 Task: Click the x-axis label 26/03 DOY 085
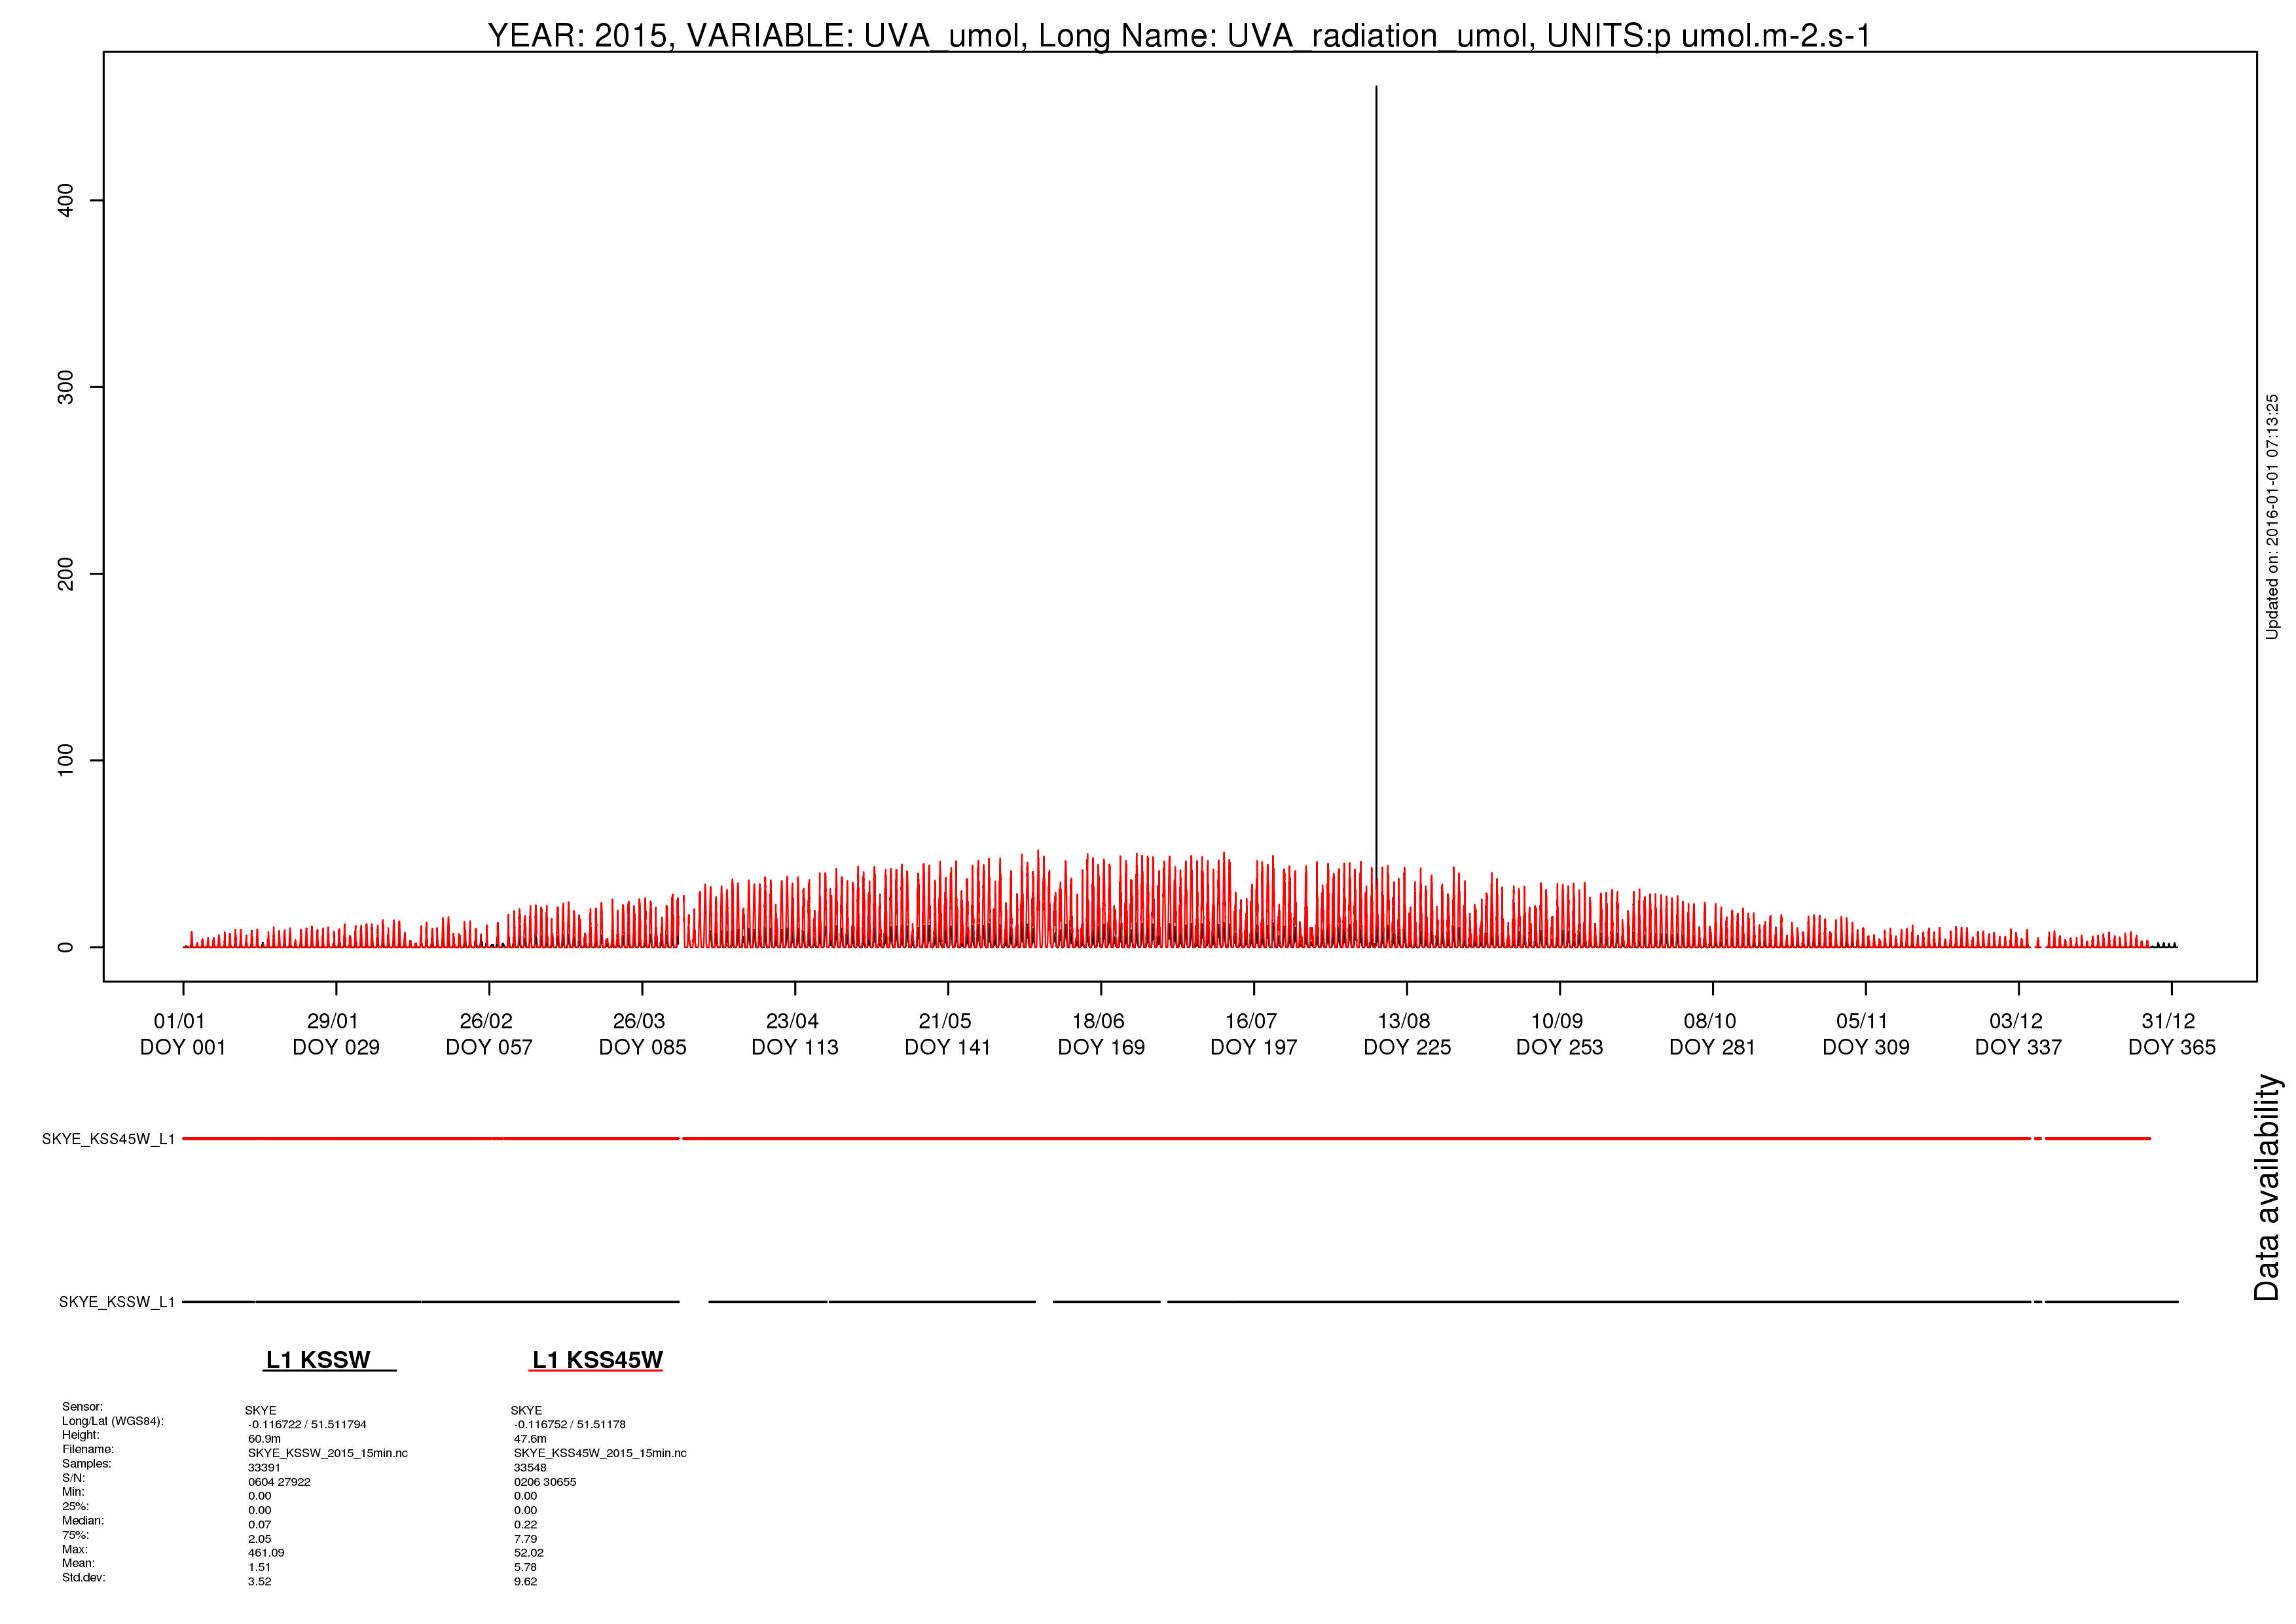642,1034
